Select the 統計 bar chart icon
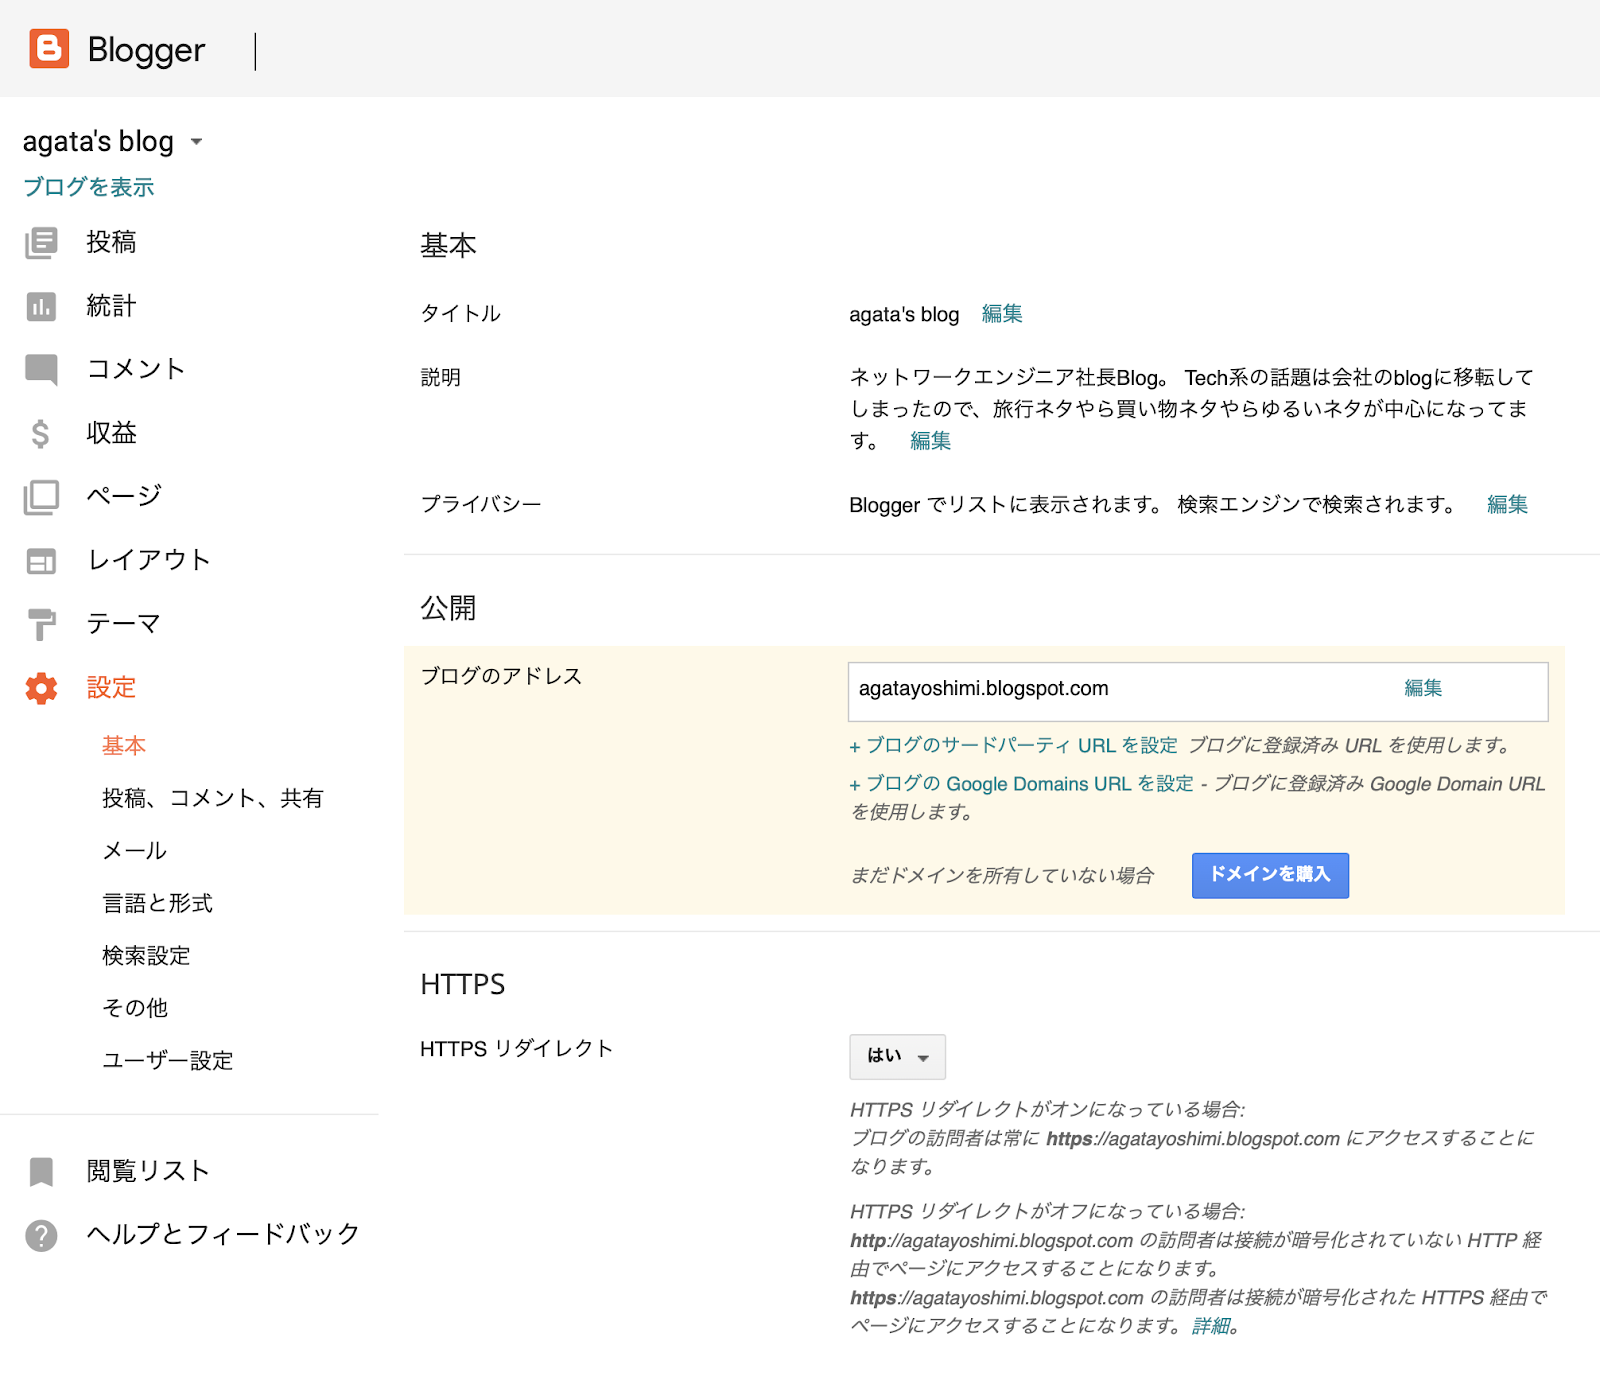Screen dimensions: 1600x1384 [x=41, y=307]
